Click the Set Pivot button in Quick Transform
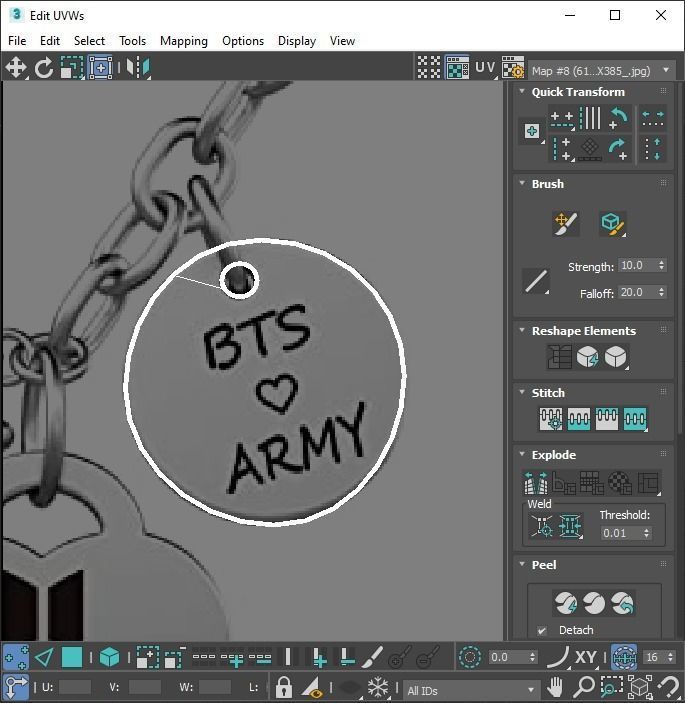This screenshot has height=703, width=685. click(532, 131)
